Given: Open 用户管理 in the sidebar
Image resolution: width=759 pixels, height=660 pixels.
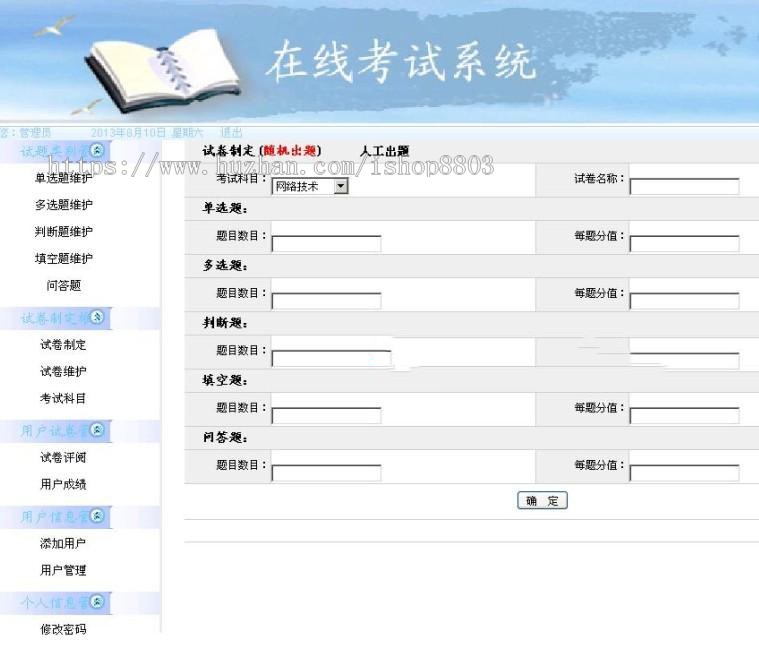Looking at the screenshot, I should tap(63, 570).
